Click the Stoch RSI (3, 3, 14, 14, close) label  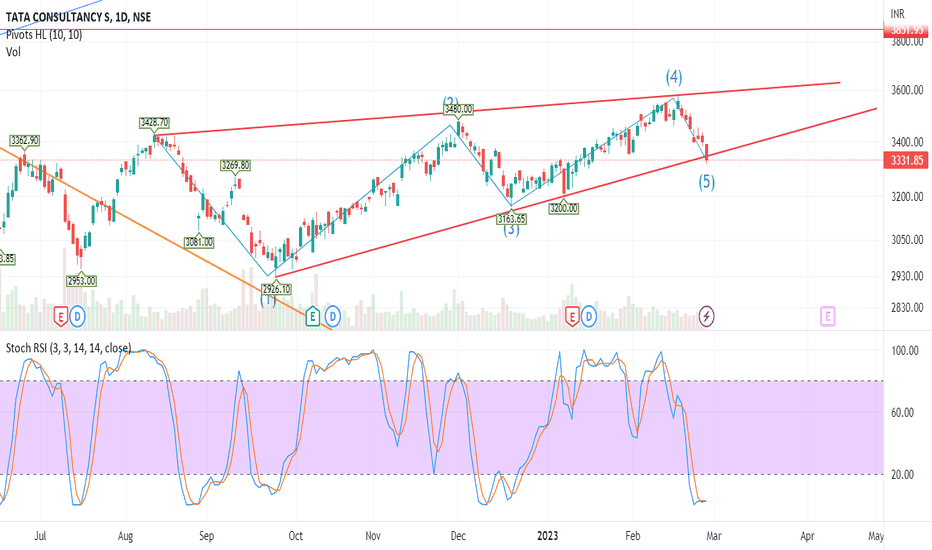[68, 348]
